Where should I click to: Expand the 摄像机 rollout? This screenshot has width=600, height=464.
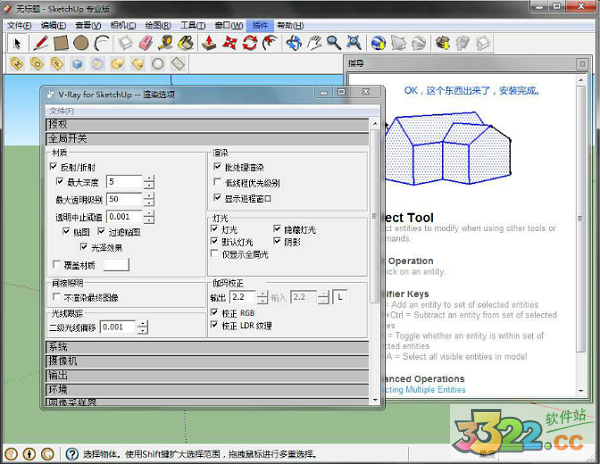point(207,361)
